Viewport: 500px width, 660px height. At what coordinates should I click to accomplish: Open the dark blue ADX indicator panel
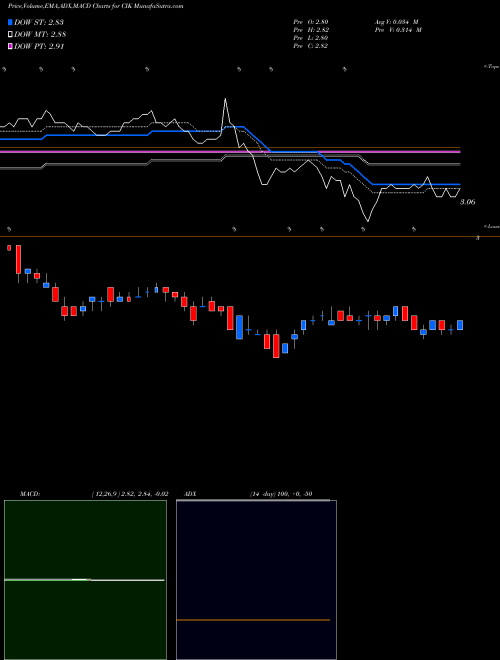click(x=256, y=580)
